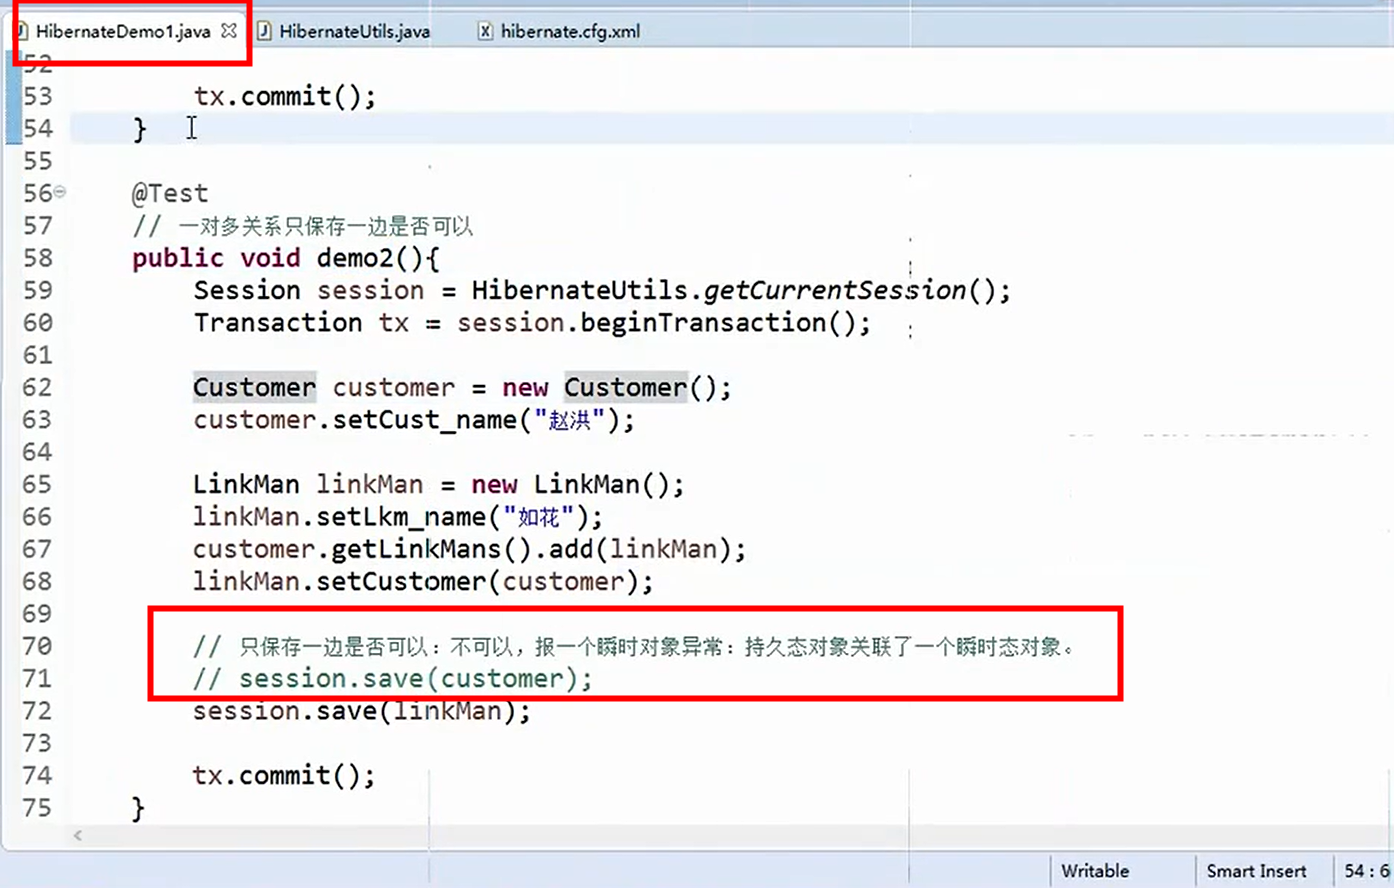Viewport: 1394px width, 888px height.
Task: Click the Session type on line 59
Action: tap(247, 290)
